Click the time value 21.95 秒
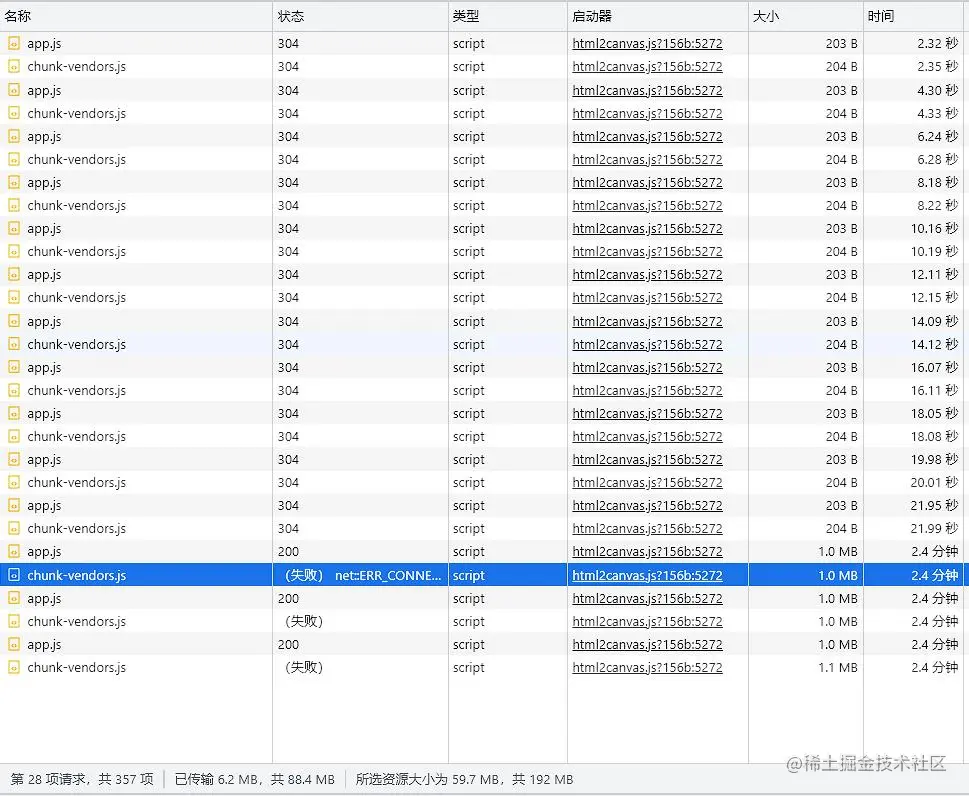Viewport: 969px width, 796px height. 934,506
